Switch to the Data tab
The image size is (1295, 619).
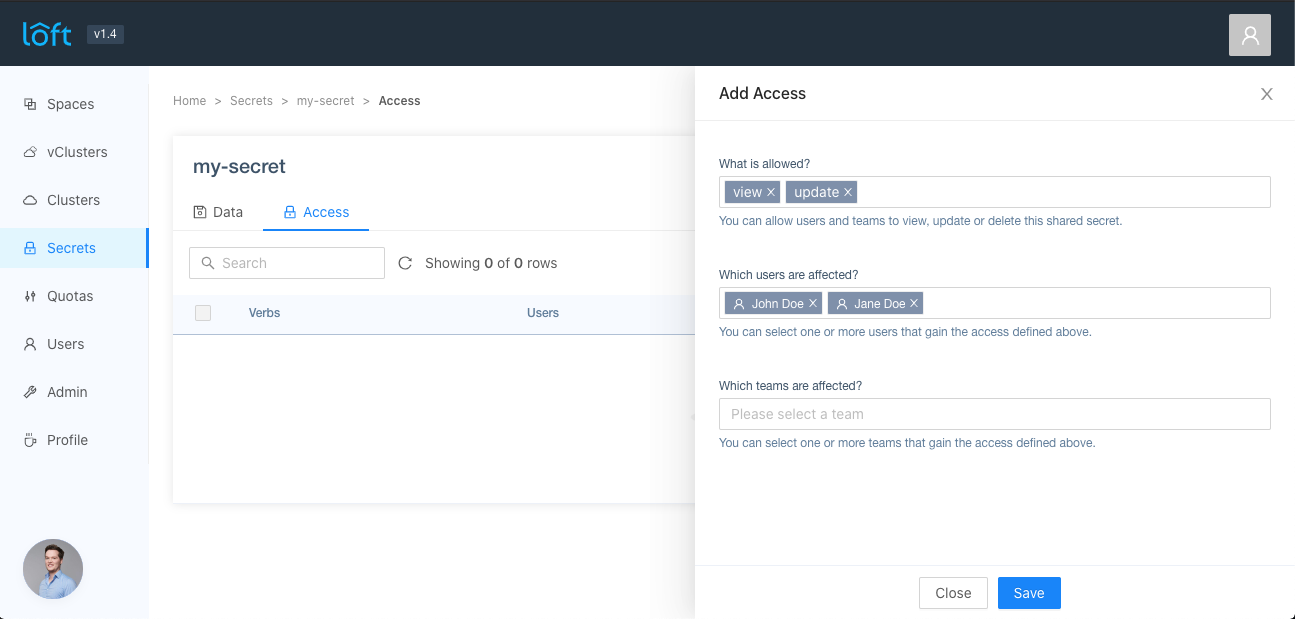click(x=218, y=212)
